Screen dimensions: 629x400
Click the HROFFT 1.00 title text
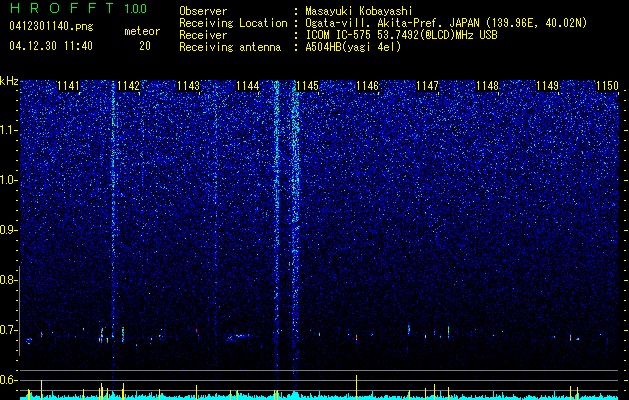click(x=78, y=8)
